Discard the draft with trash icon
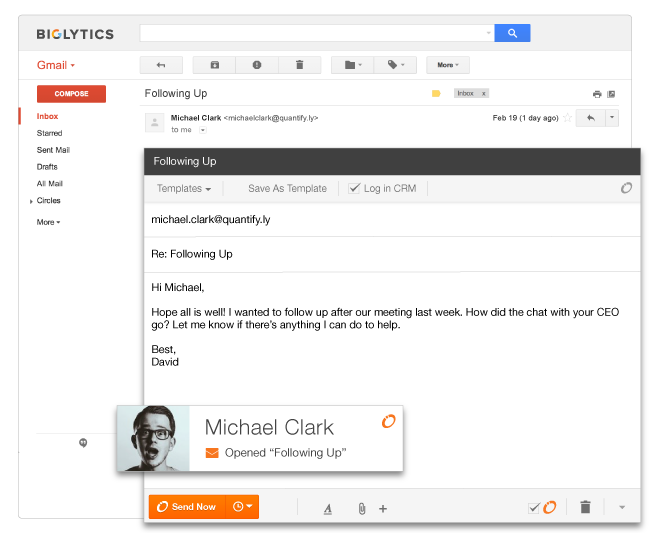This screenshot has height=533, width=650. pos(585,507)
